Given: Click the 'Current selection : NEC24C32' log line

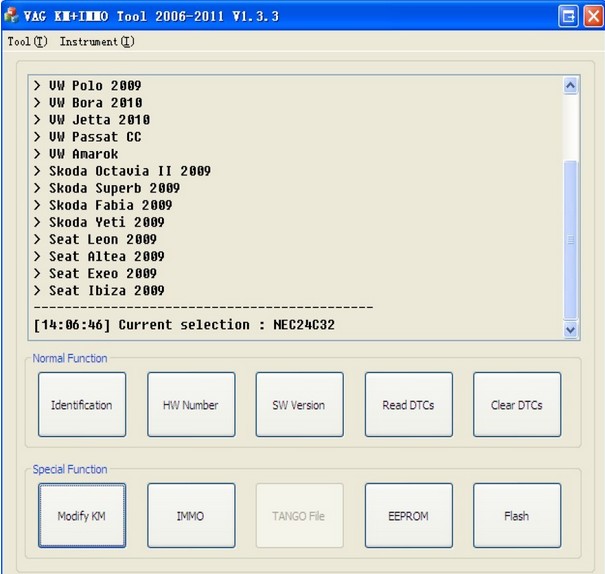Looking at the screenshot, I should click(184, 325).
